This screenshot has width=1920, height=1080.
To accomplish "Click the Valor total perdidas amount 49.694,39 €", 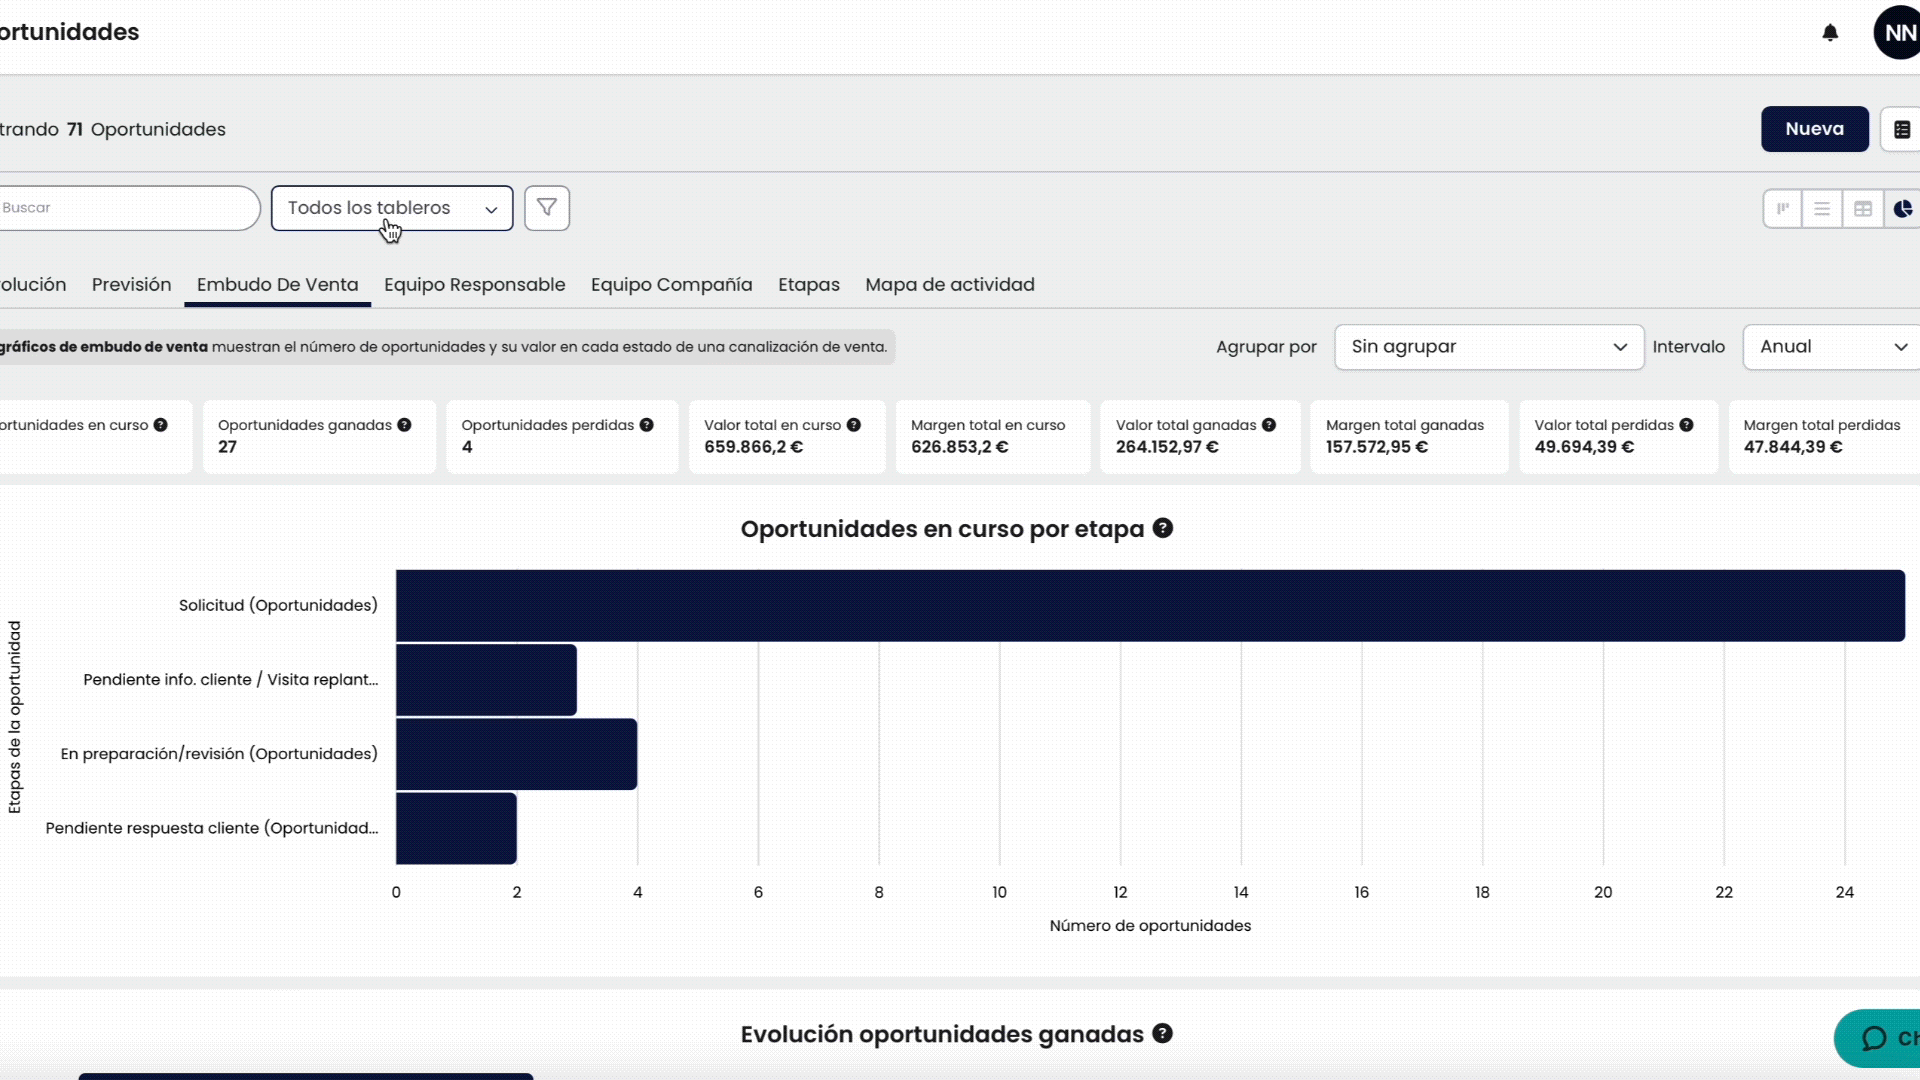I will (1584, 447).
